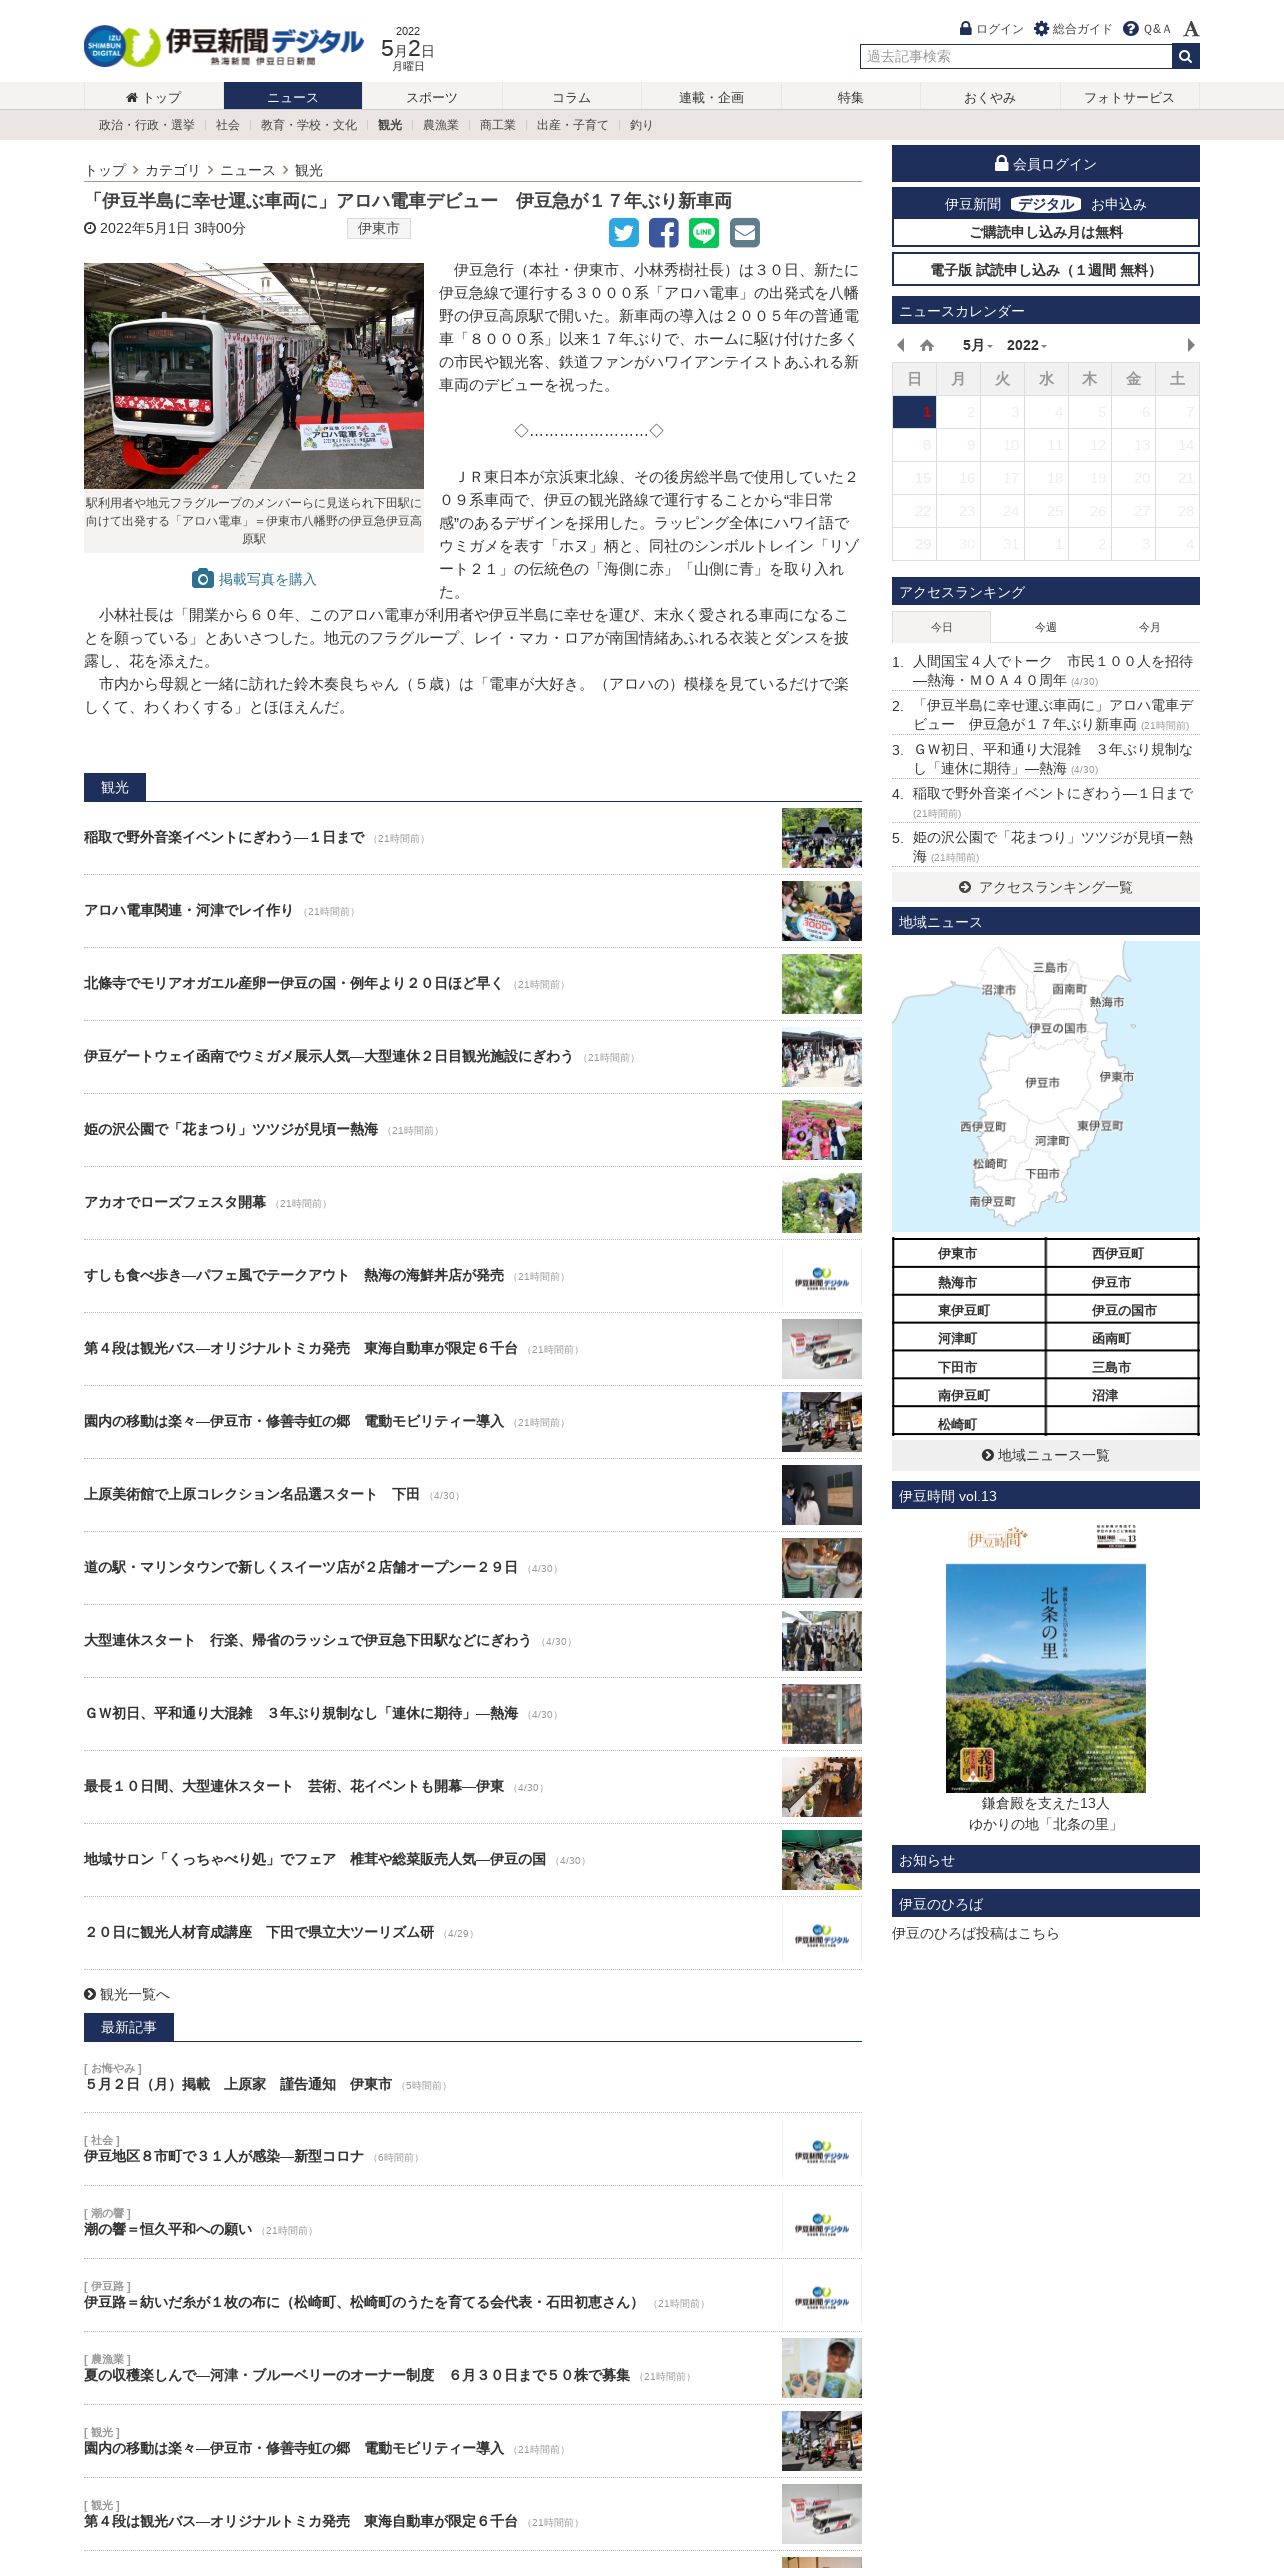Open latest article 伊豆地区８市町で３１人が感染

pos(224,2156)
